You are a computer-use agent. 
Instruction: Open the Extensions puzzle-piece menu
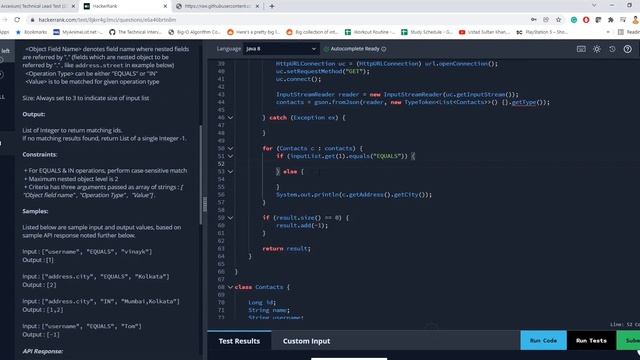[x=611, y=20]
